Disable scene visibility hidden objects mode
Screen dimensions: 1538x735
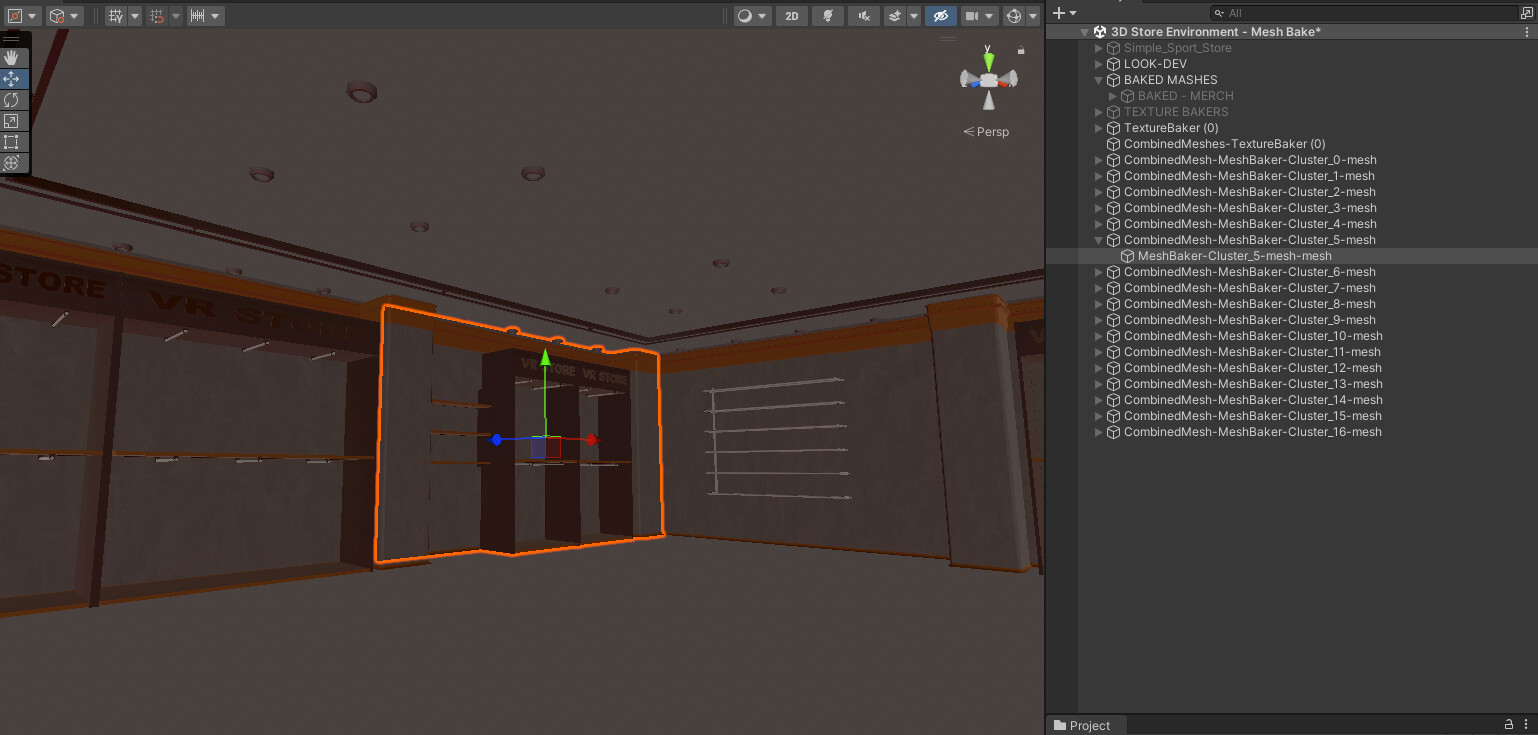[941, 15]
